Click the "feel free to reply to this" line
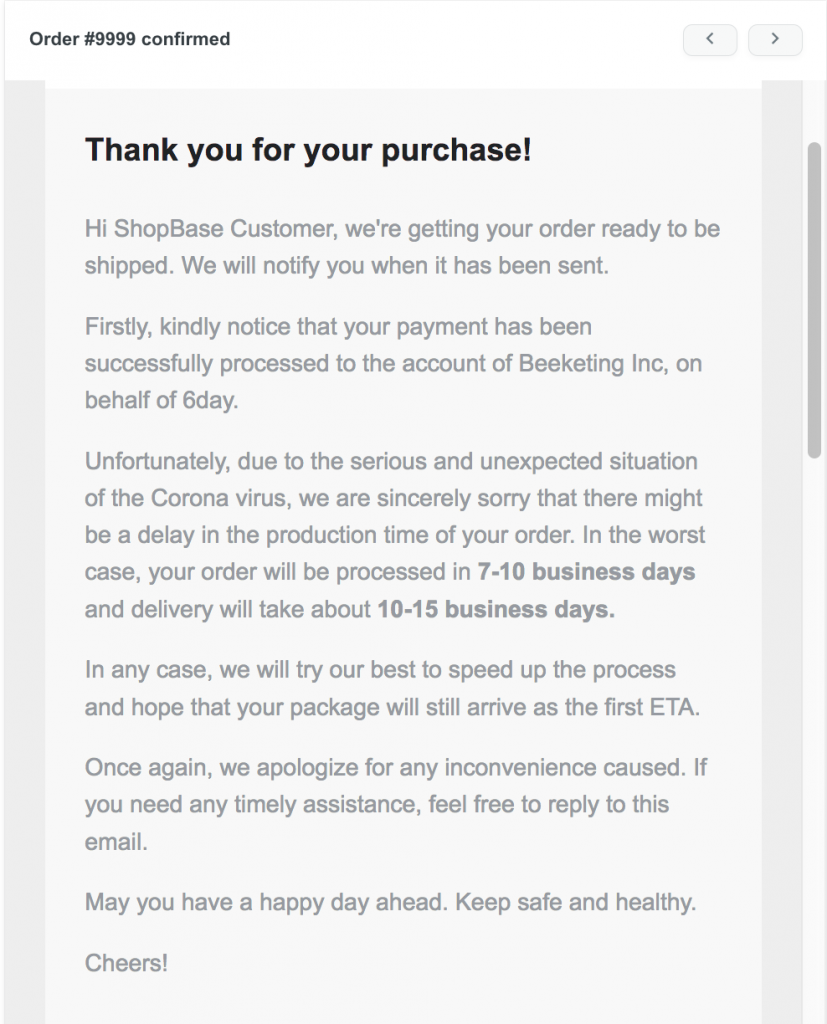 [549, 805]
